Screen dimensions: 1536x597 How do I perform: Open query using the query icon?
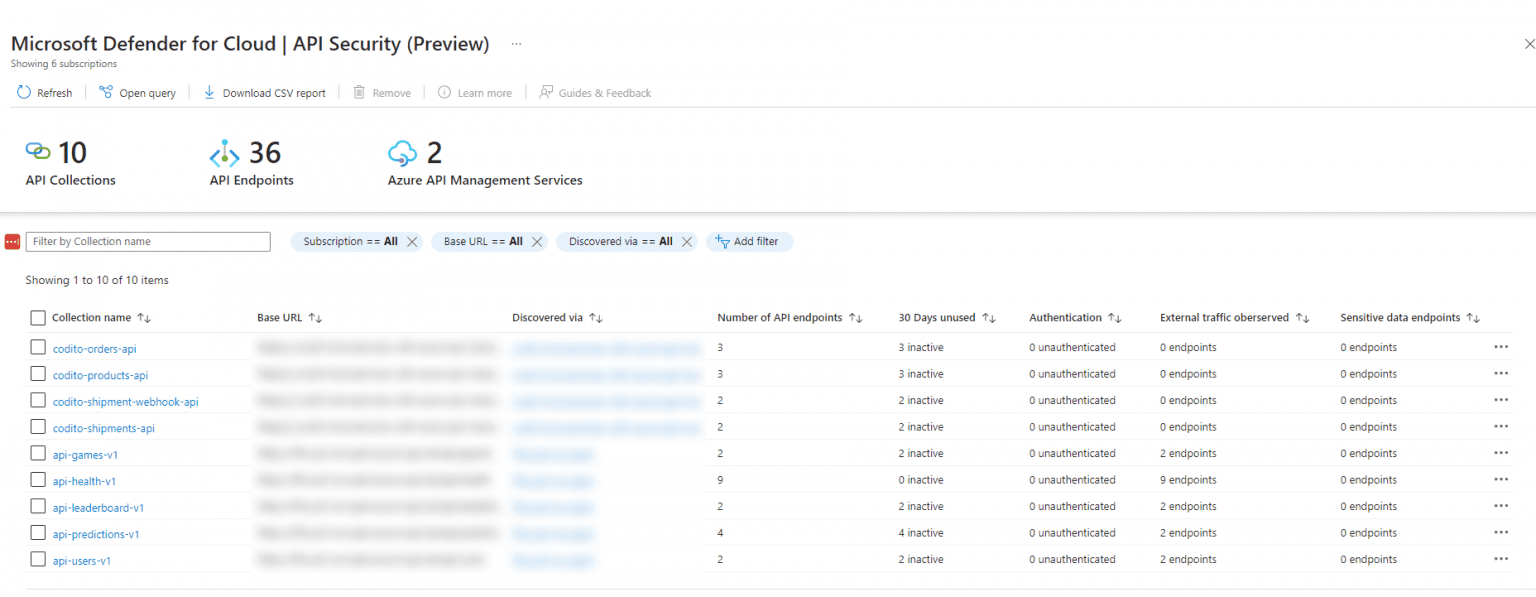pos(104,92)
